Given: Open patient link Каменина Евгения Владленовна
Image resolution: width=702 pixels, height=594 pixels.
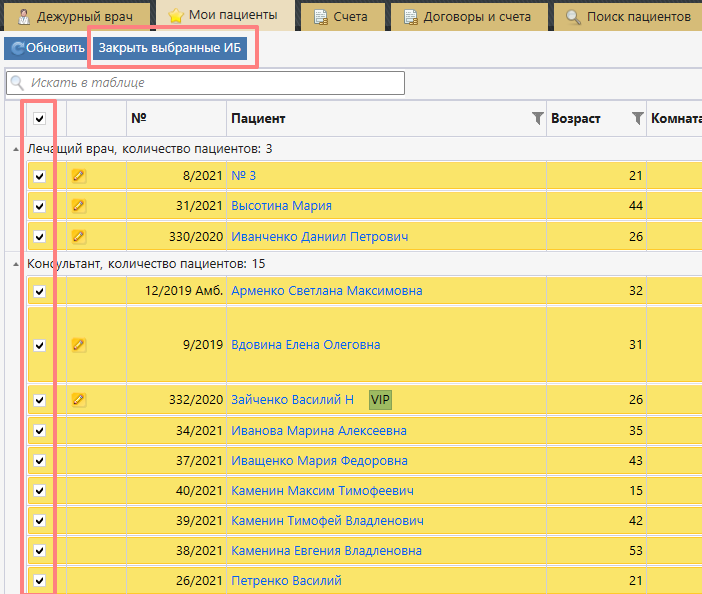Looking at the screenshot, I should tap(326, 551).
